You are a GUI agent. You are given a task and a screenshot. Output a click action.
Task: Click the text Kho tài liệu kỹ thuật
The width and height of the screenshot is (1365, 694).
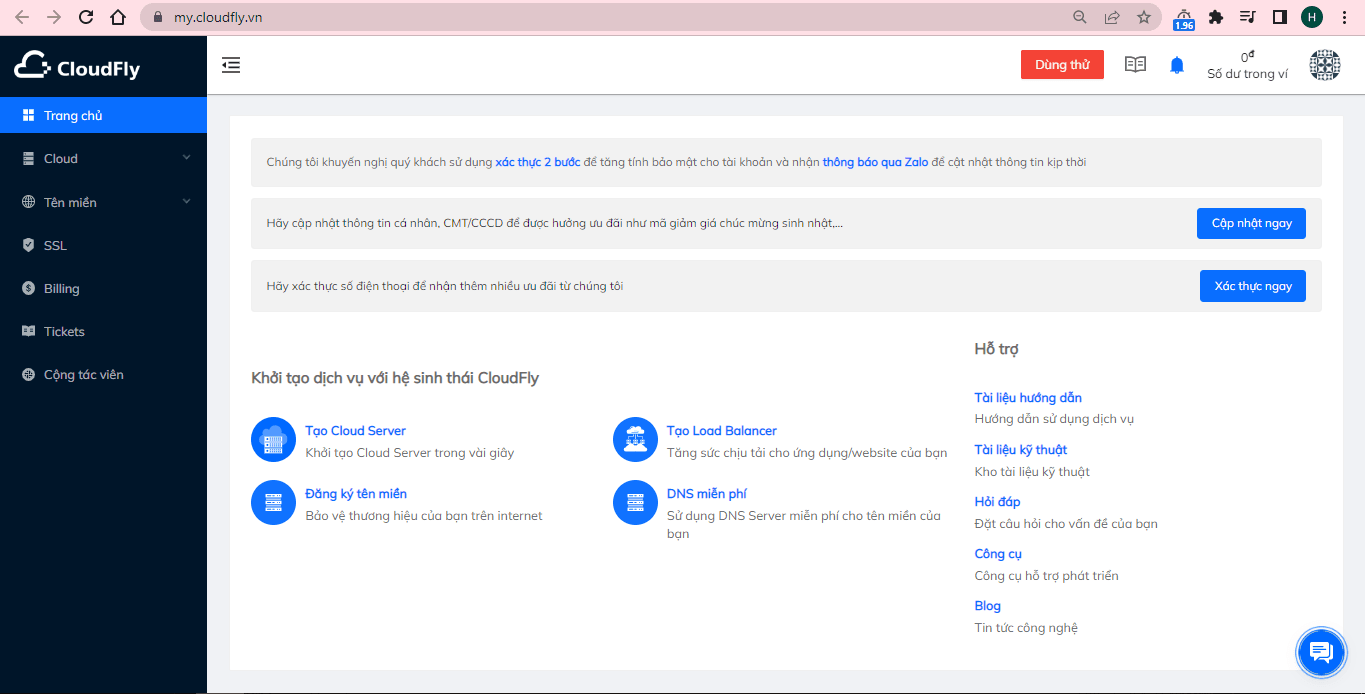point(1032,472)
